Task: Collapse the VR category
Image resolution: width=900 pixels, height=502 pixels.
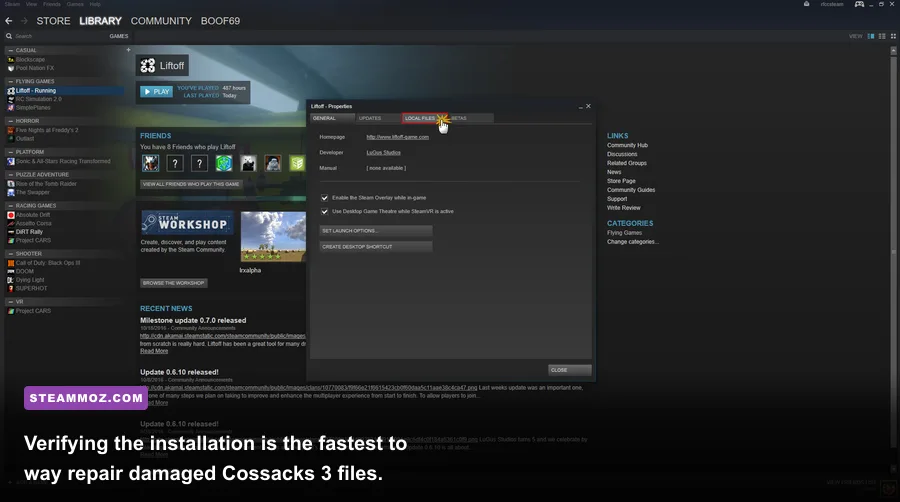Action: (10, 302)
